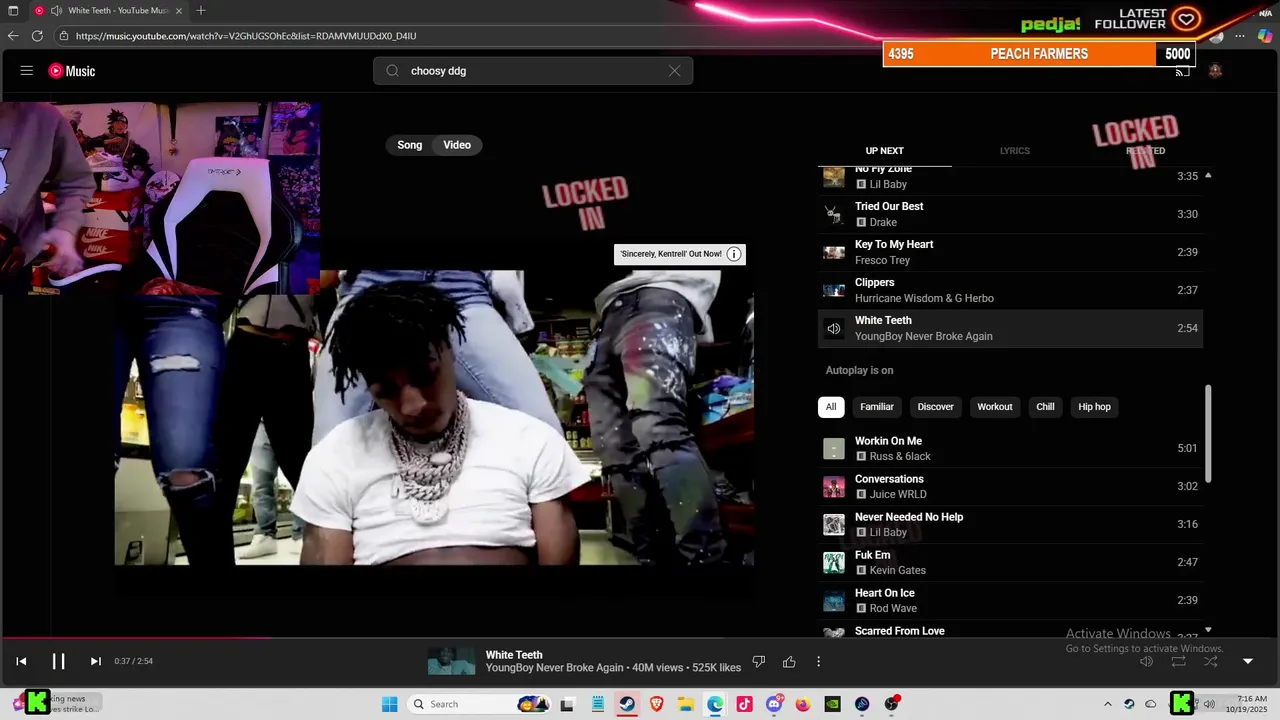Switch playback to Video mode
The width and height of the screenshot is (1280, 720).
click(457, 145)
